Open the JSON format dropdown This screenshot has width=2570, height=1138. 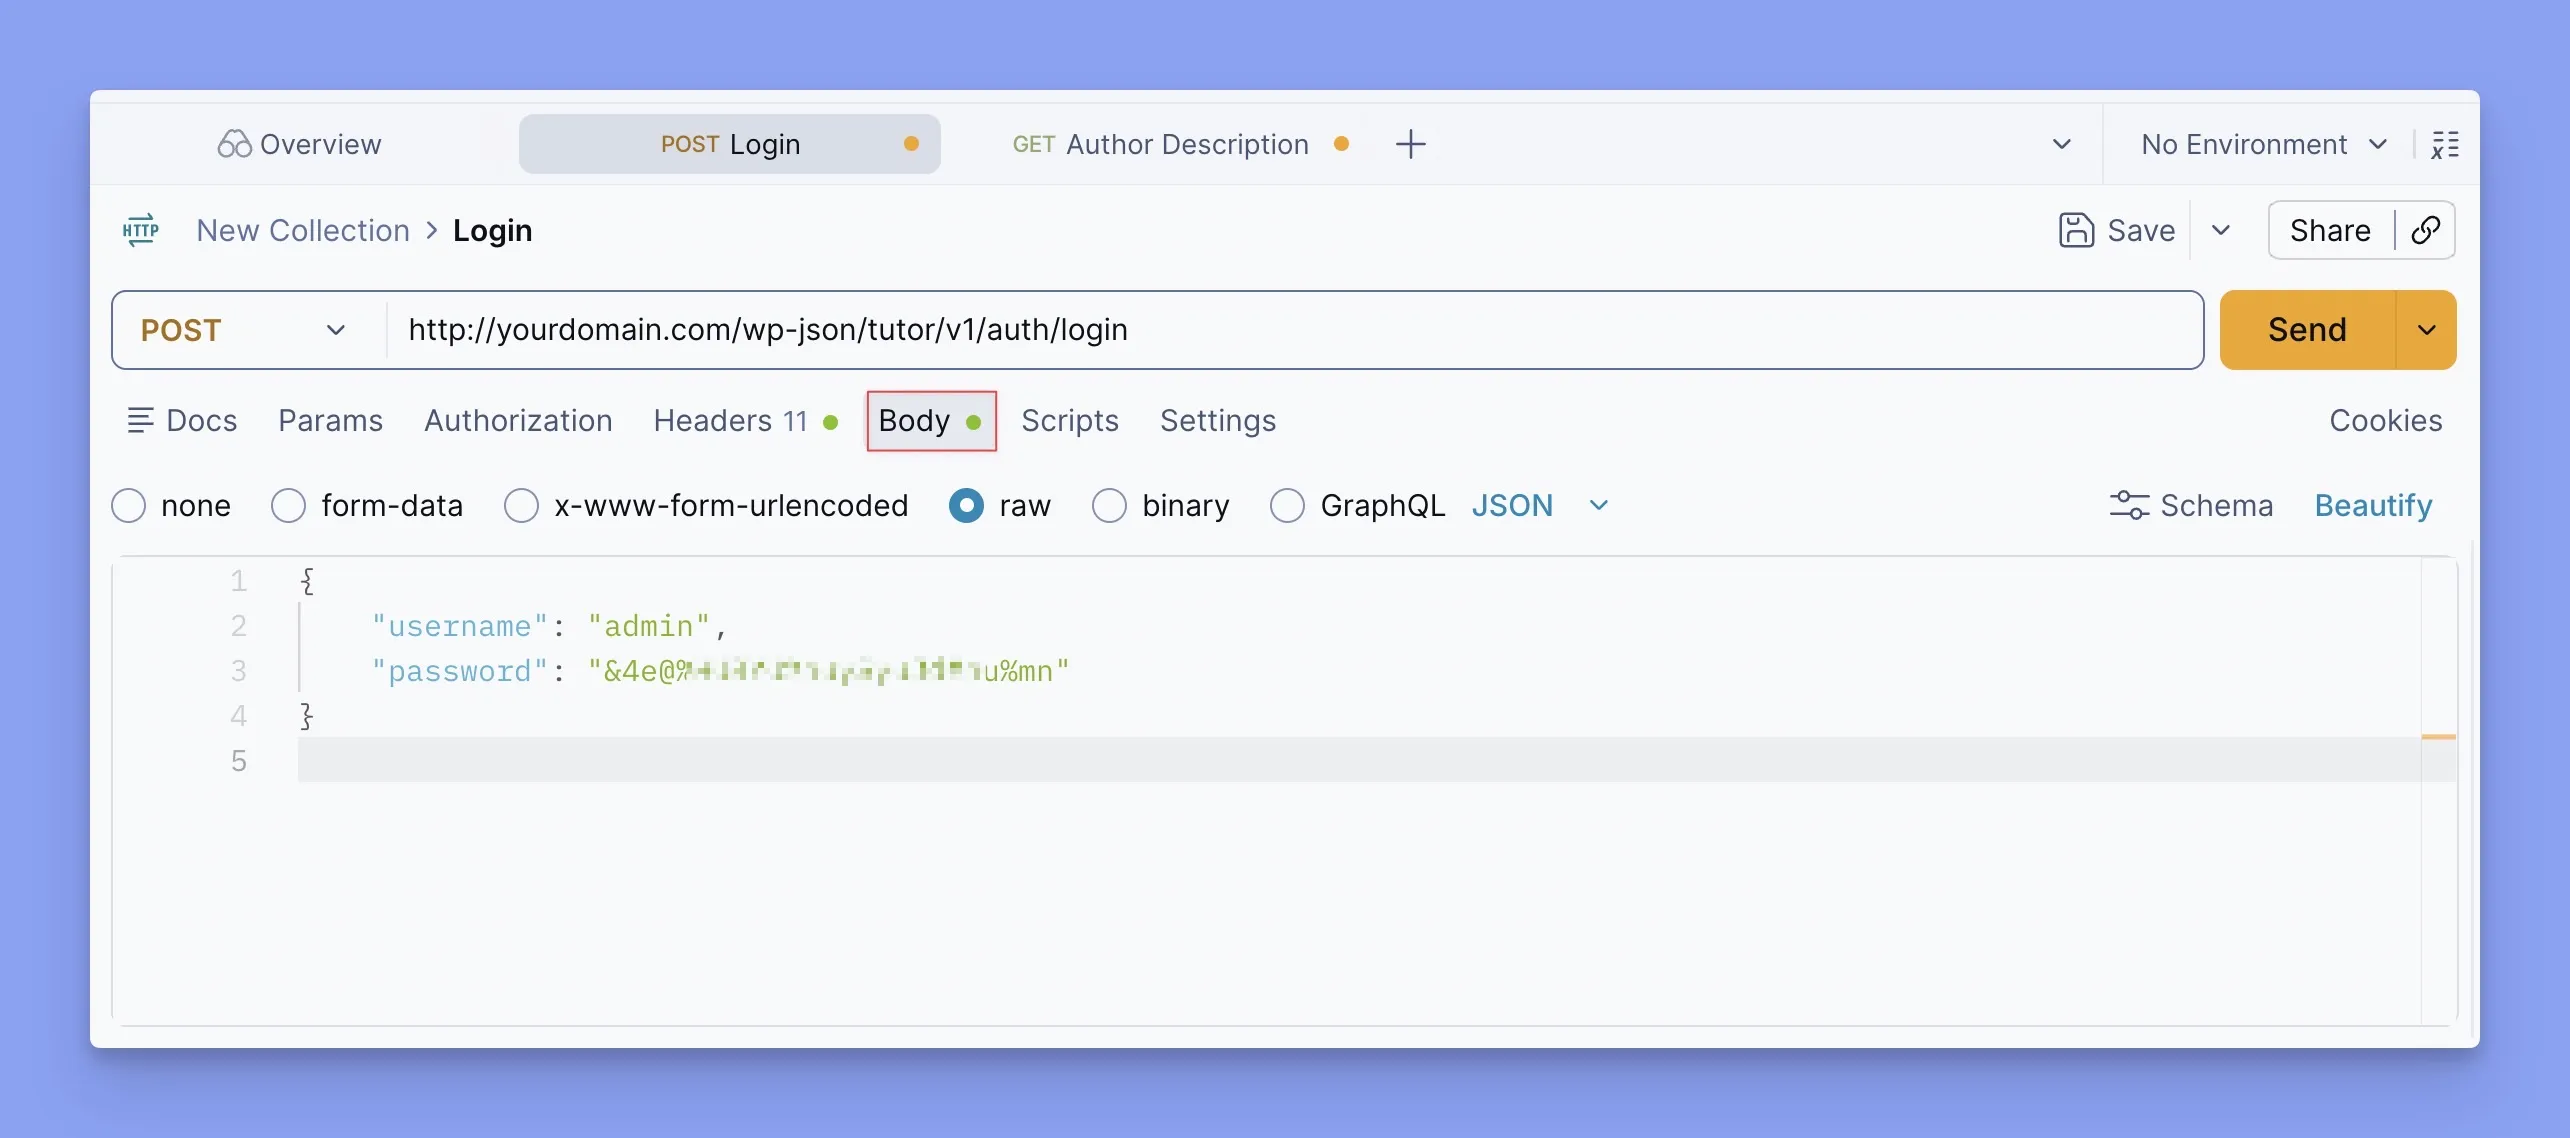tap(1540, 505)
